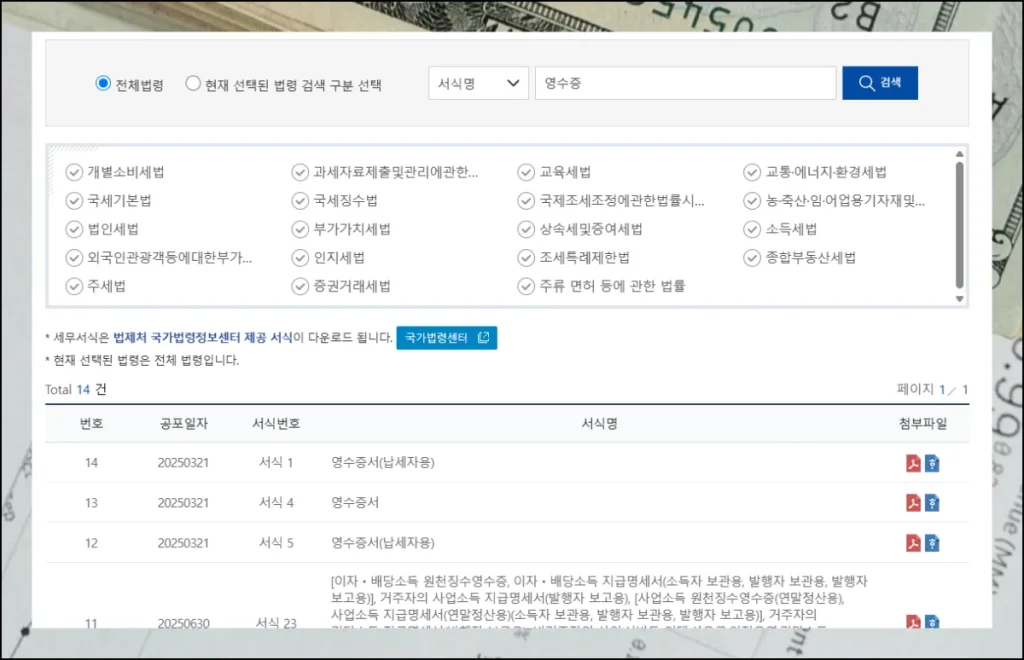Open the PDF attachment for 영수증서 row 13
Viewport: 1024px width, 660px height.
(913, 503)
